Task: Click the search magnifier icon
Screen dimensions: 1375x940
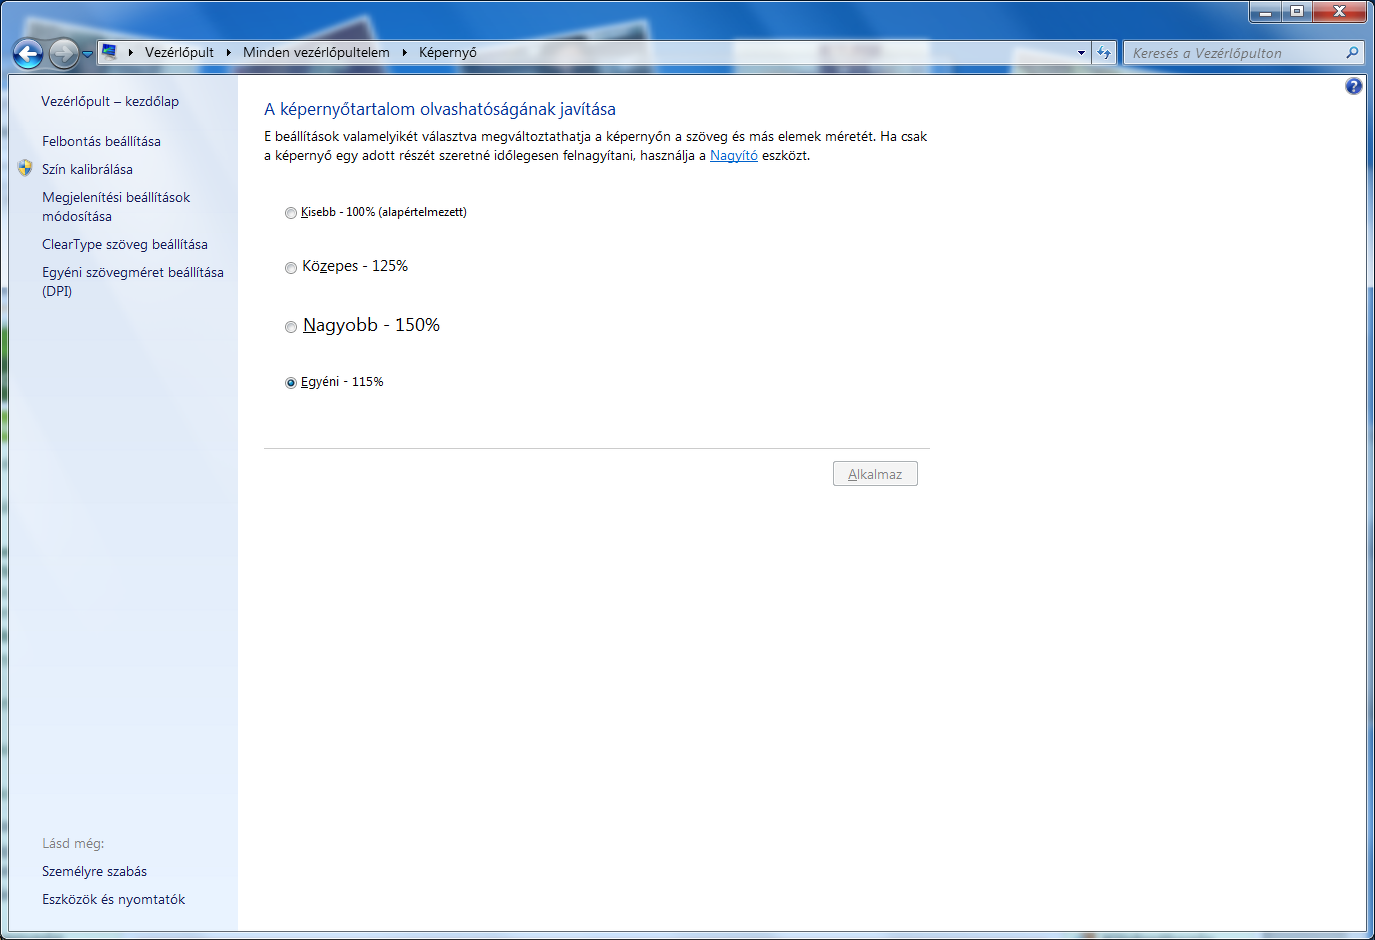Action: [1352, 53]
